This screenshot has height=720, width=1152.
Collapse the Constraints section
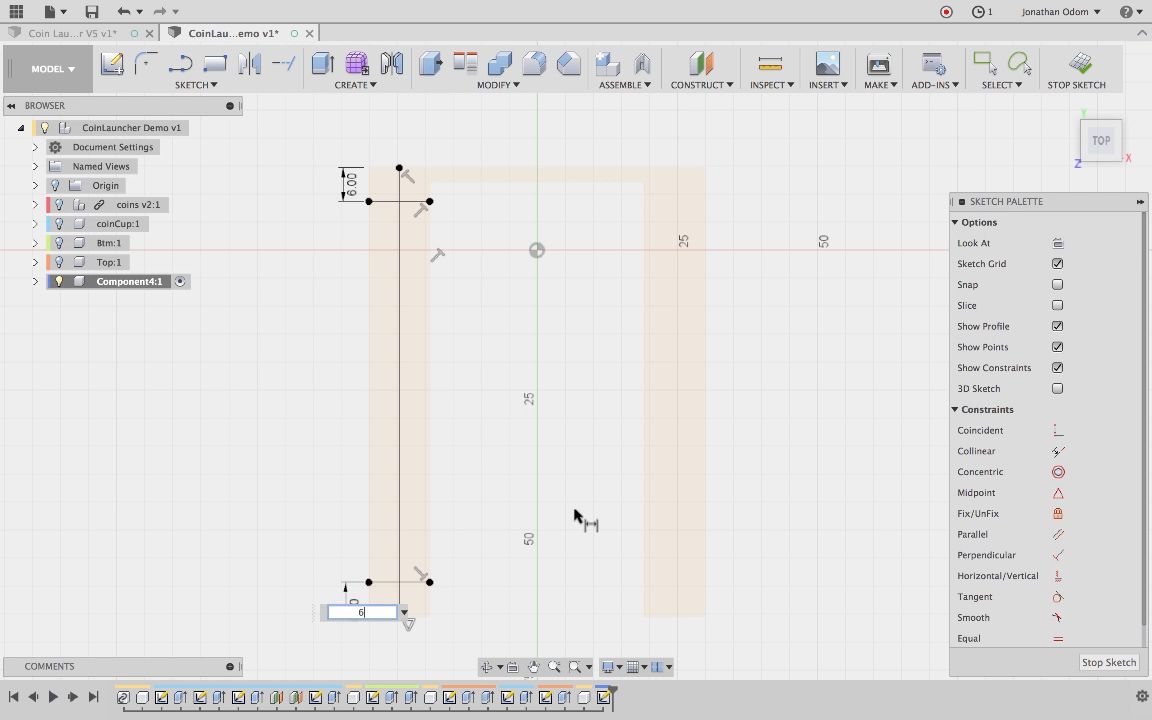pos(955,410)
